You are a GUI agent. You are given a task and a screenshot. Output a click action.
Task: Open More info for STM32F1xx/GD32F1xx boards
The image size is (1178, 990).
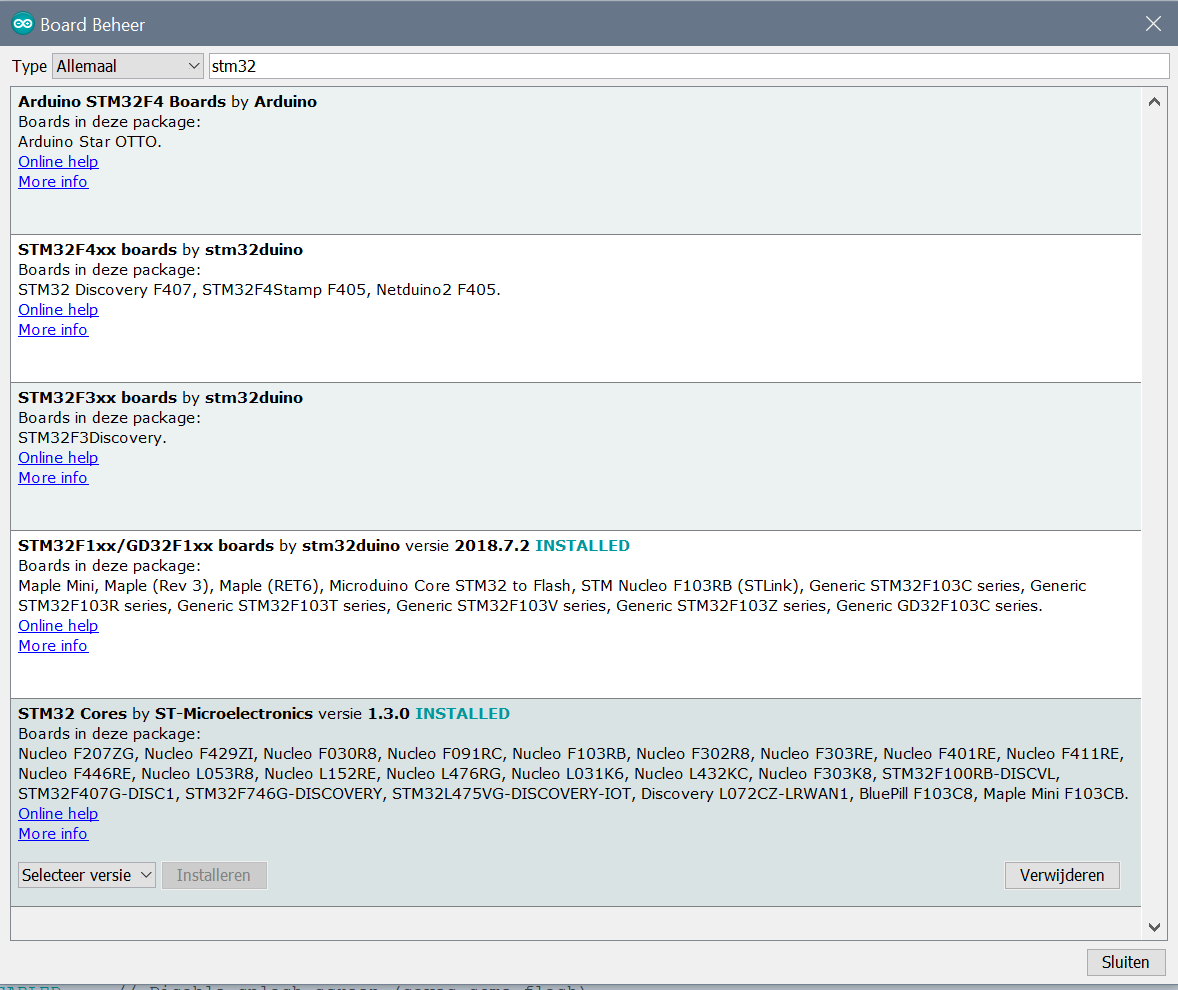pos(53,646)
